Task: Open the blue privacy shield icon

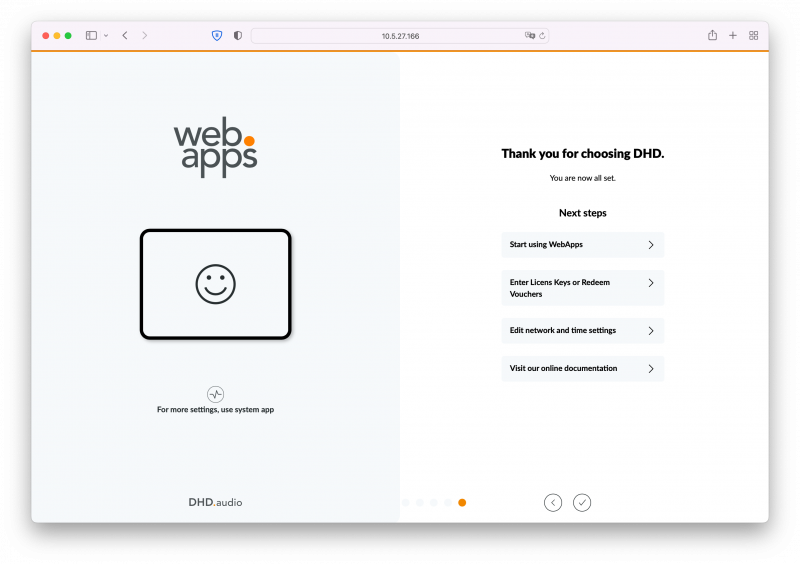Action: [x=217, y=35]
